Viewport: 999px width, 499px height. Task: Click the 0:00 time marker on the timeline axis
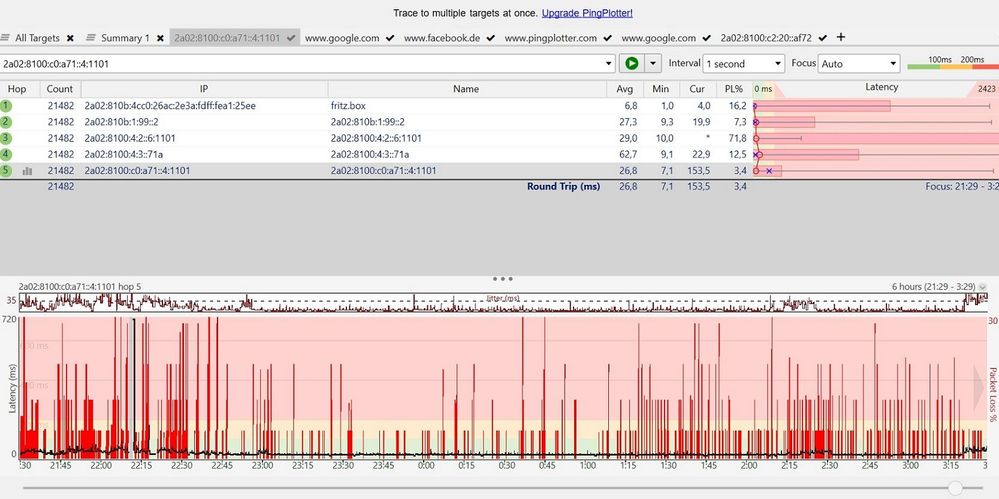click(426, 466)
